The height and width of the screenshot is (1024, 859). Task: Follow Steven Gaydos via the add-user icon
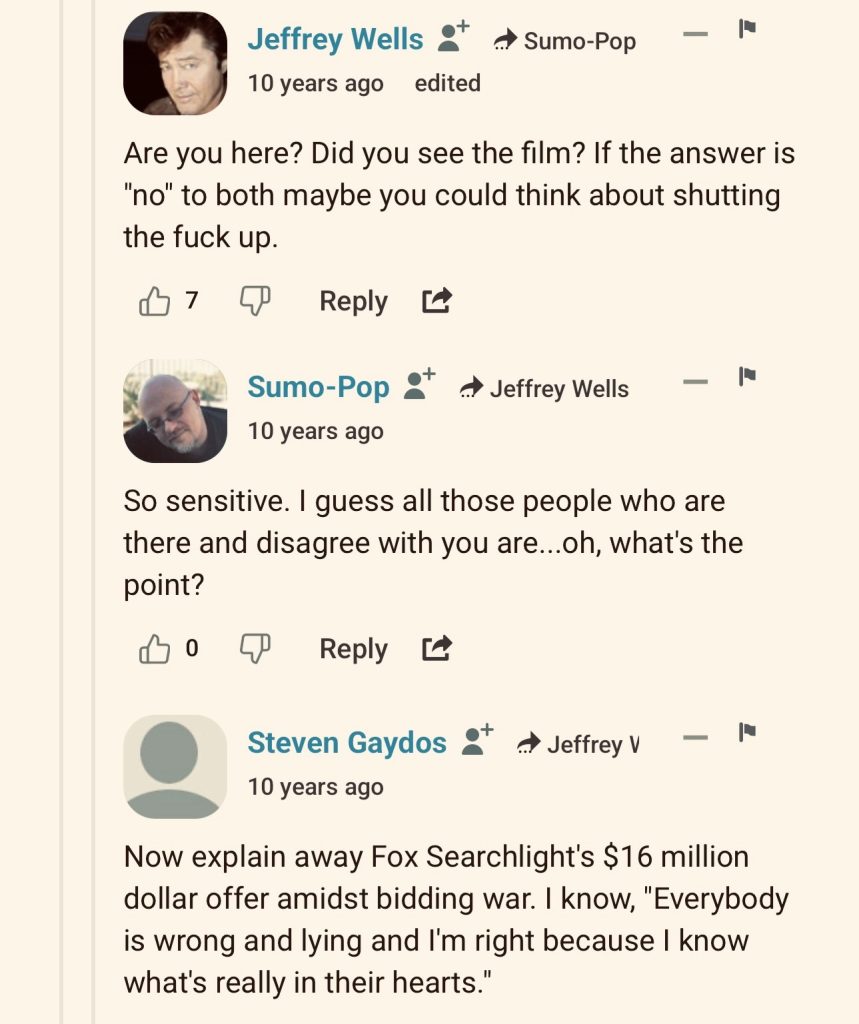[478, 741]
